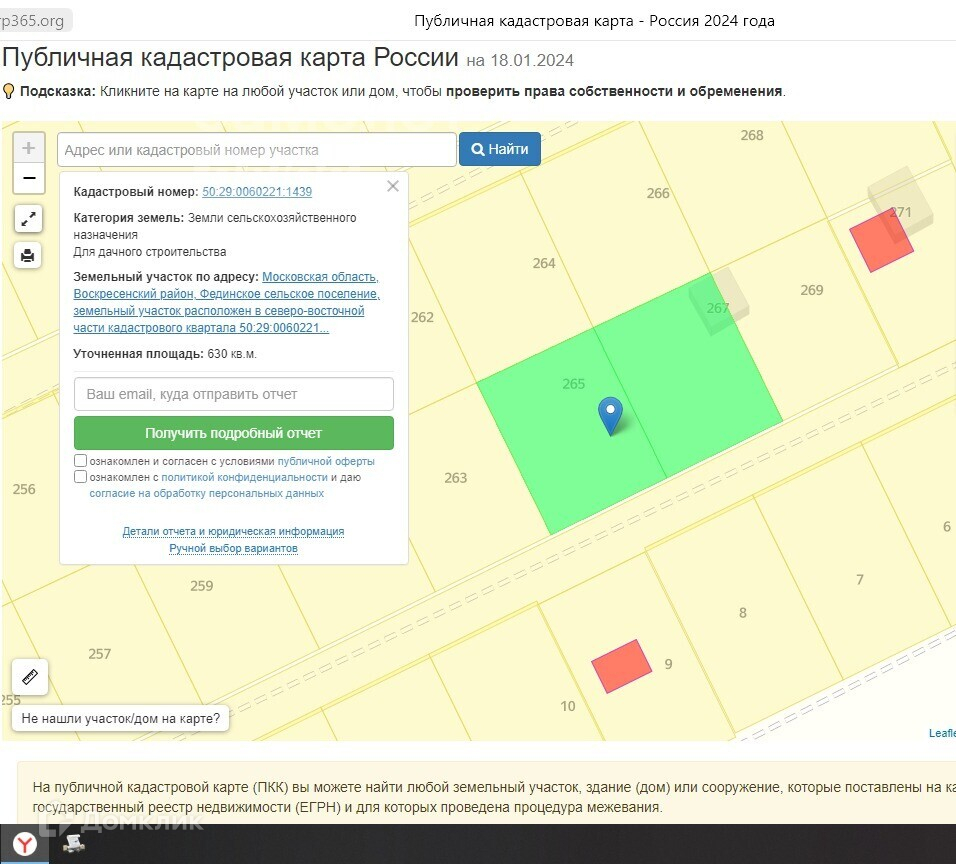
Task: Zoom out the map with minus button
Action: tap(29, 178)
